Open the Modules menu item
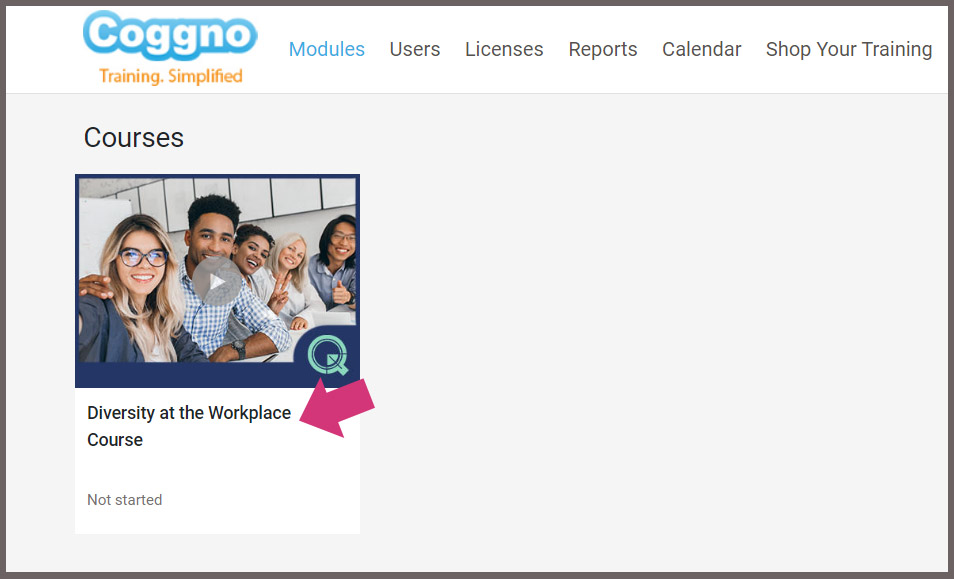This screenshot has width=954, height=579. click(x=327, y=49)
